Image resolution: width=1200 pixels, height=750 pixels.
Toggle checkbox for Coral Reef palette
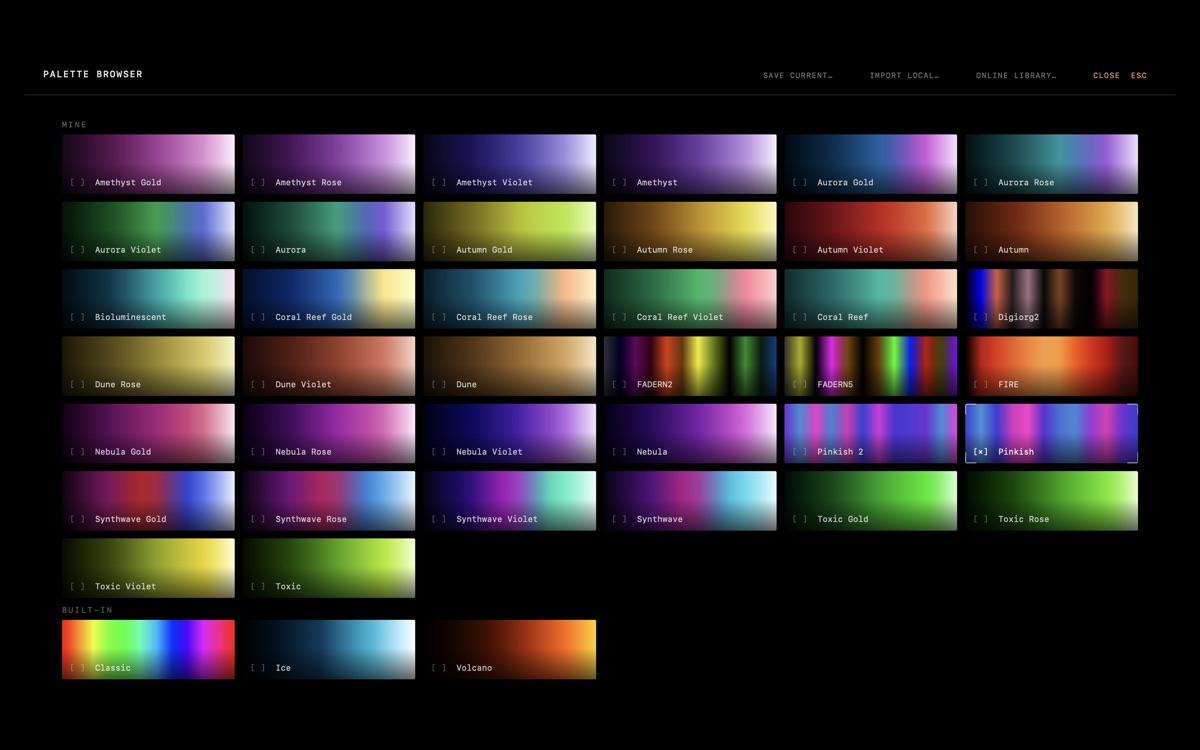tap(800, 317)
